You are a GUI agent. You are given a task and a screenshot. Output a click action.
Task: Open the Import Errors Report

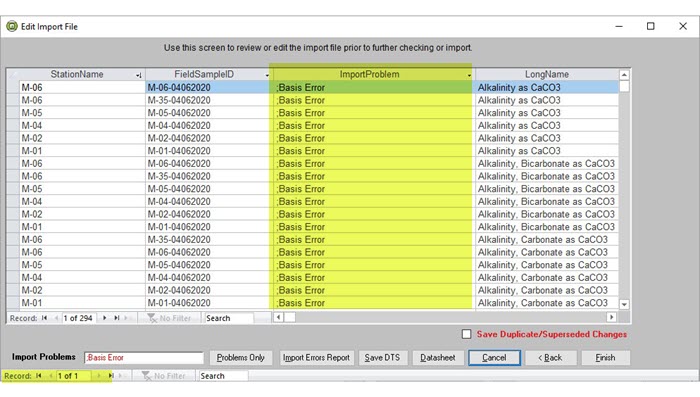coord(316,357)
